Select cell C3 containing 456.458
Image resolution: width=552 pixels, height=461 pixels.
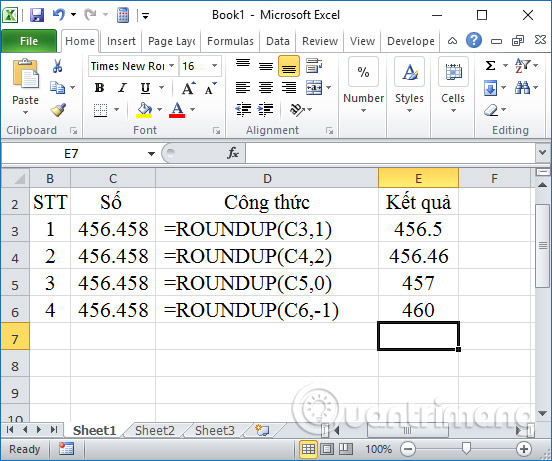coord(113,229)
